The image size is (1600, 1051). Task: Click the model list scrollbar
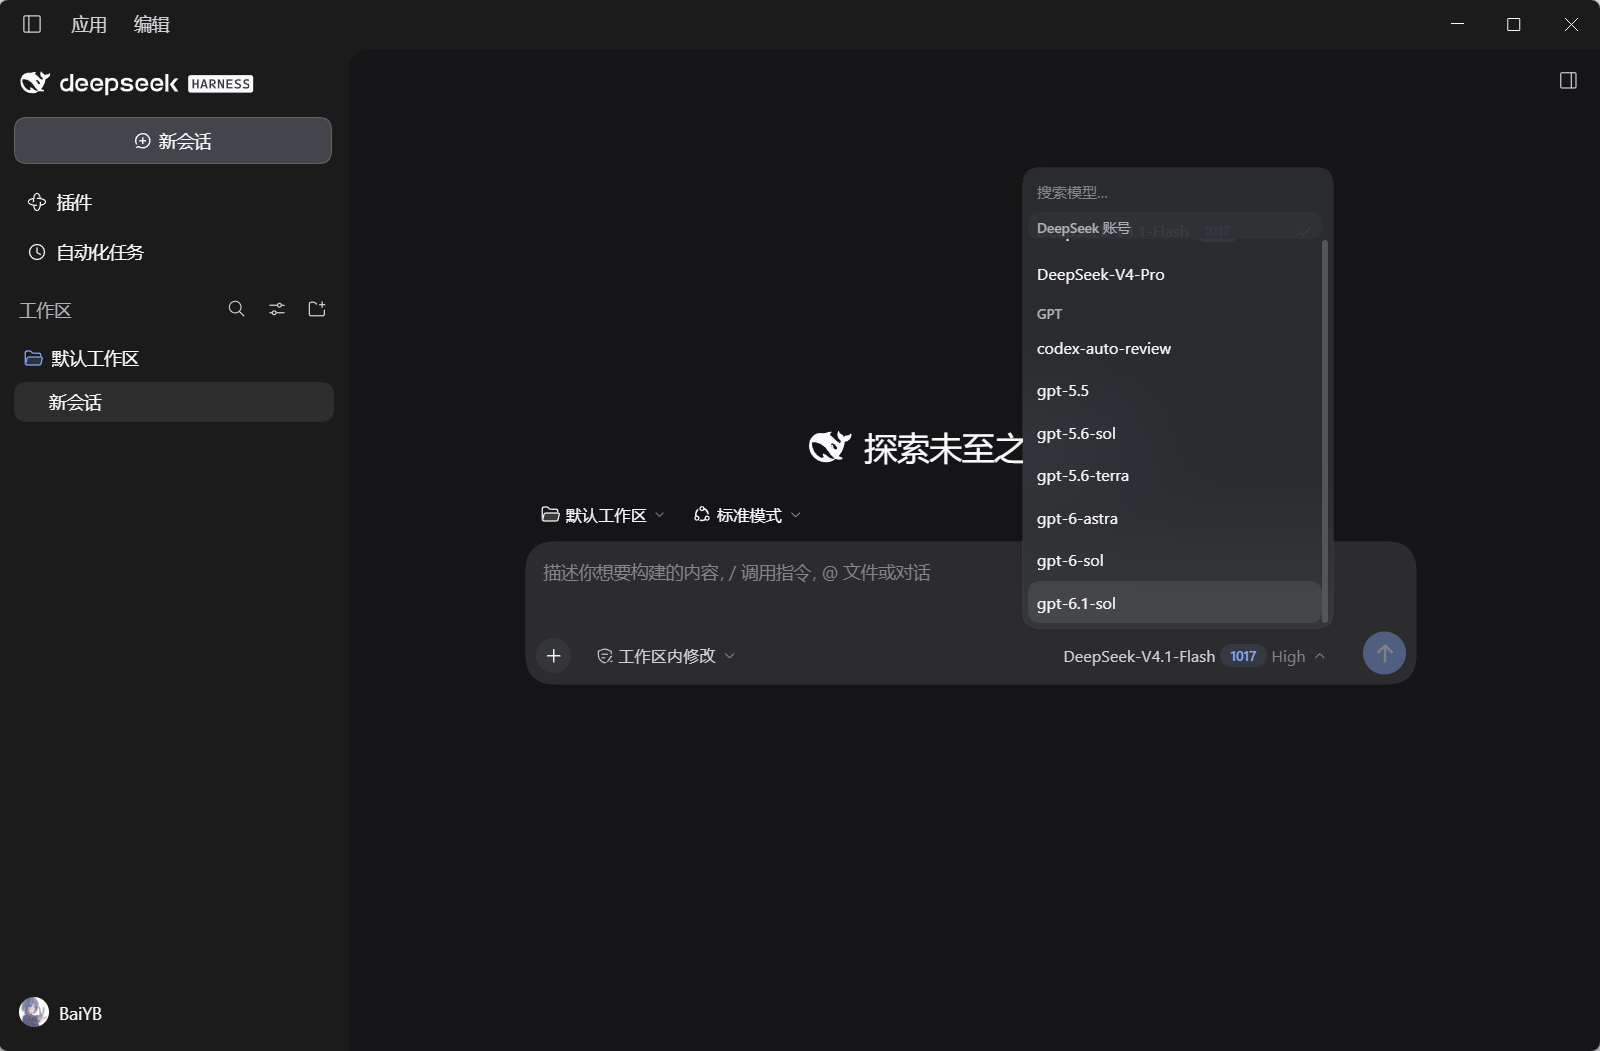pyautogui.click(x=1325, y=430)
